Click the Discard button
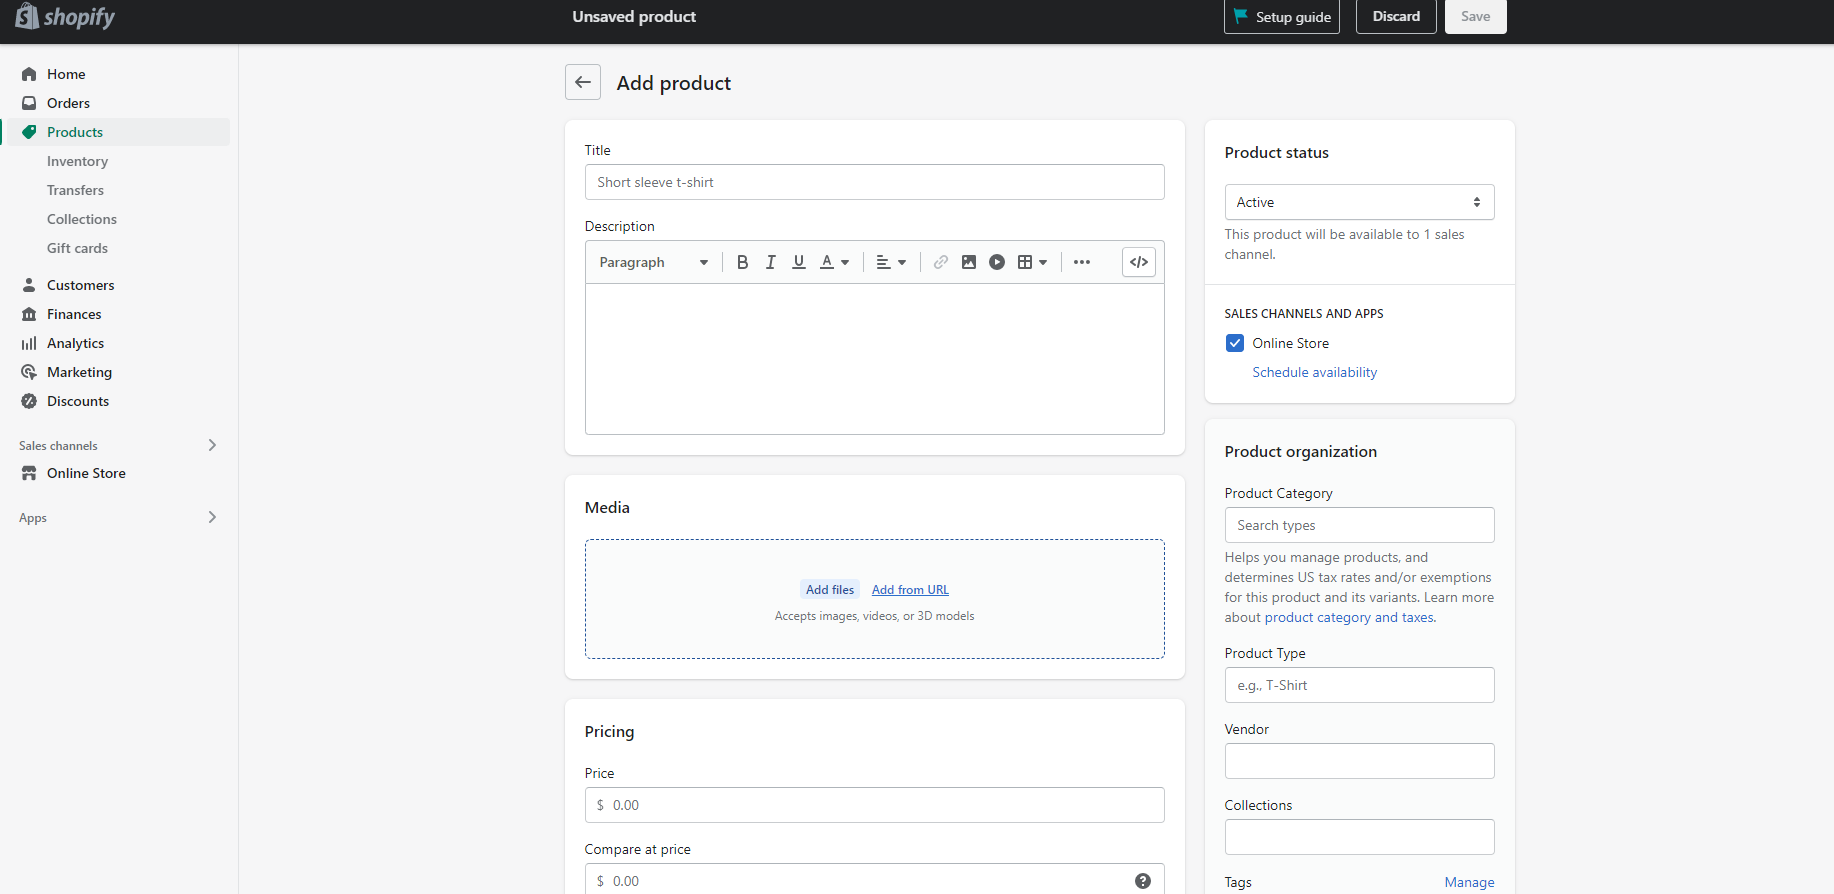Screen dimensions: 1834x894 (1395, 17)
